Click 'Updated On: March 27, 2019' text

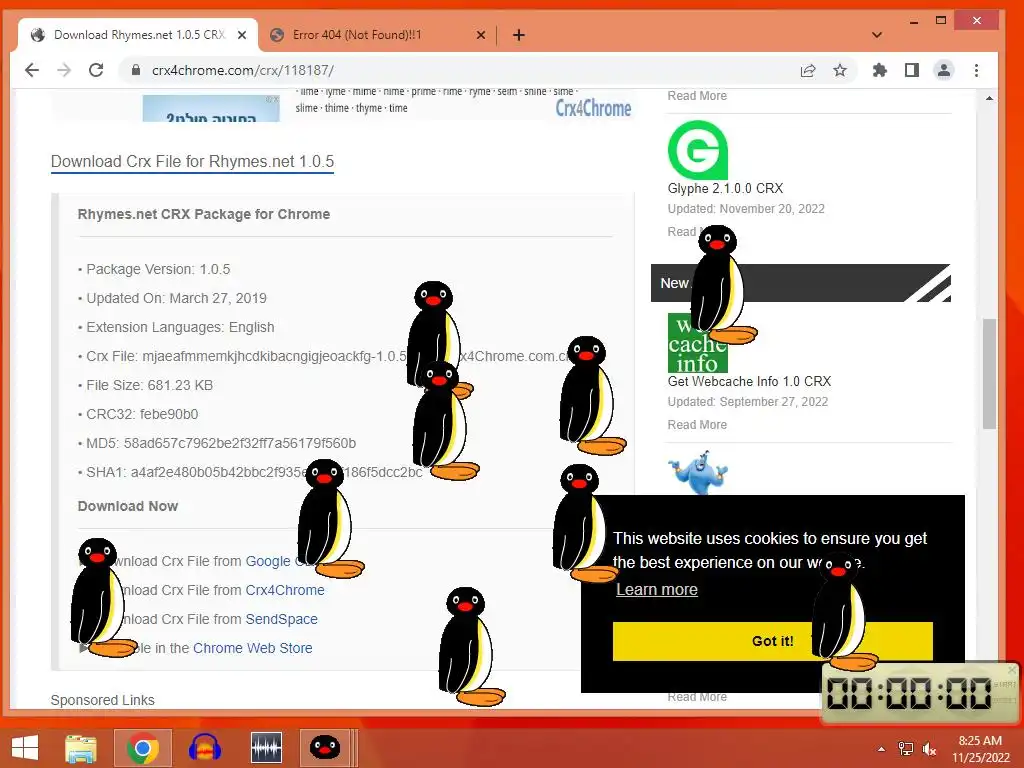[176, 298]
